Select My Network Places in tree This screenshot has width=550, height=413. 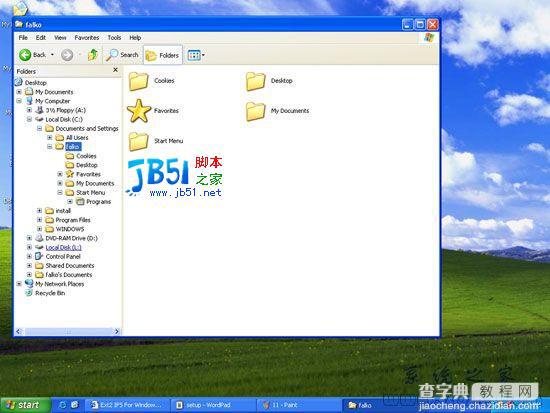60,284
